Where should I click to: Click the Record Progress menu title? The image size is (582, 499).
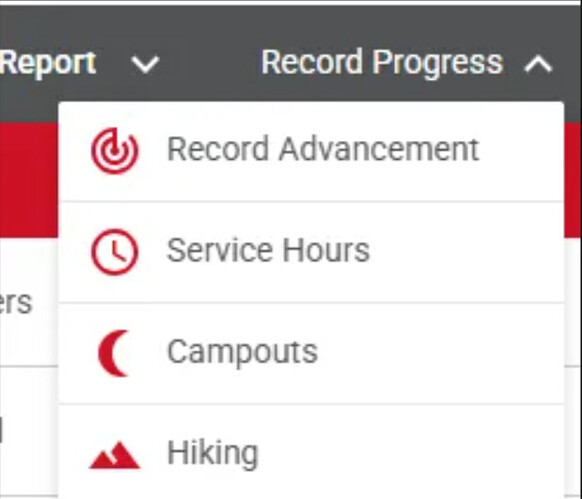tap(382, 63)
